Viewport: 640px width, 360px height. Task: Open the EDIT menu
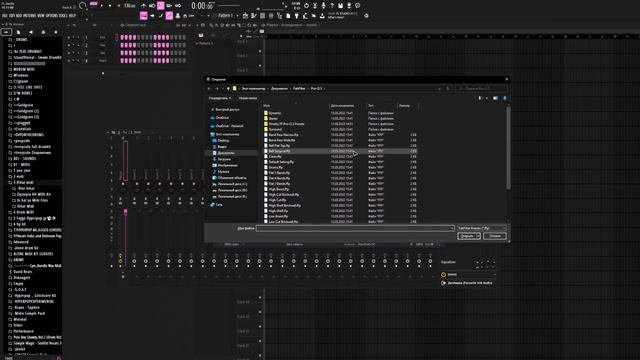click(12, 16)
